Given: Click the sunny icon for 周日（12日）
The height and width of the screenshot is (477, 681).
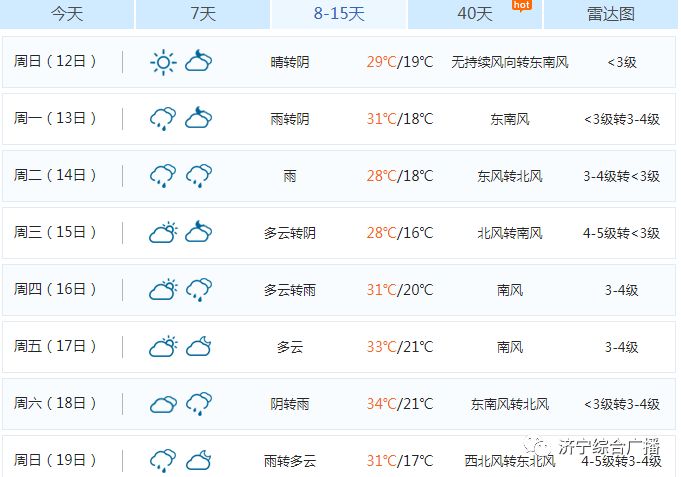Looking at the screenshot, I should click(x=163, y=62).
